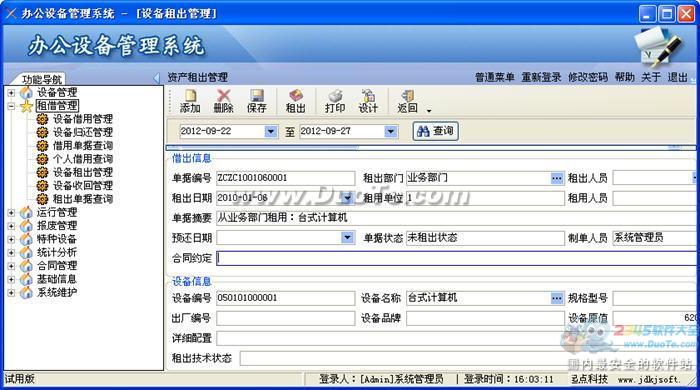Click the 设备编号 input field
The width and height of the screenshot is (700, 390).
(x=286, y=298)
